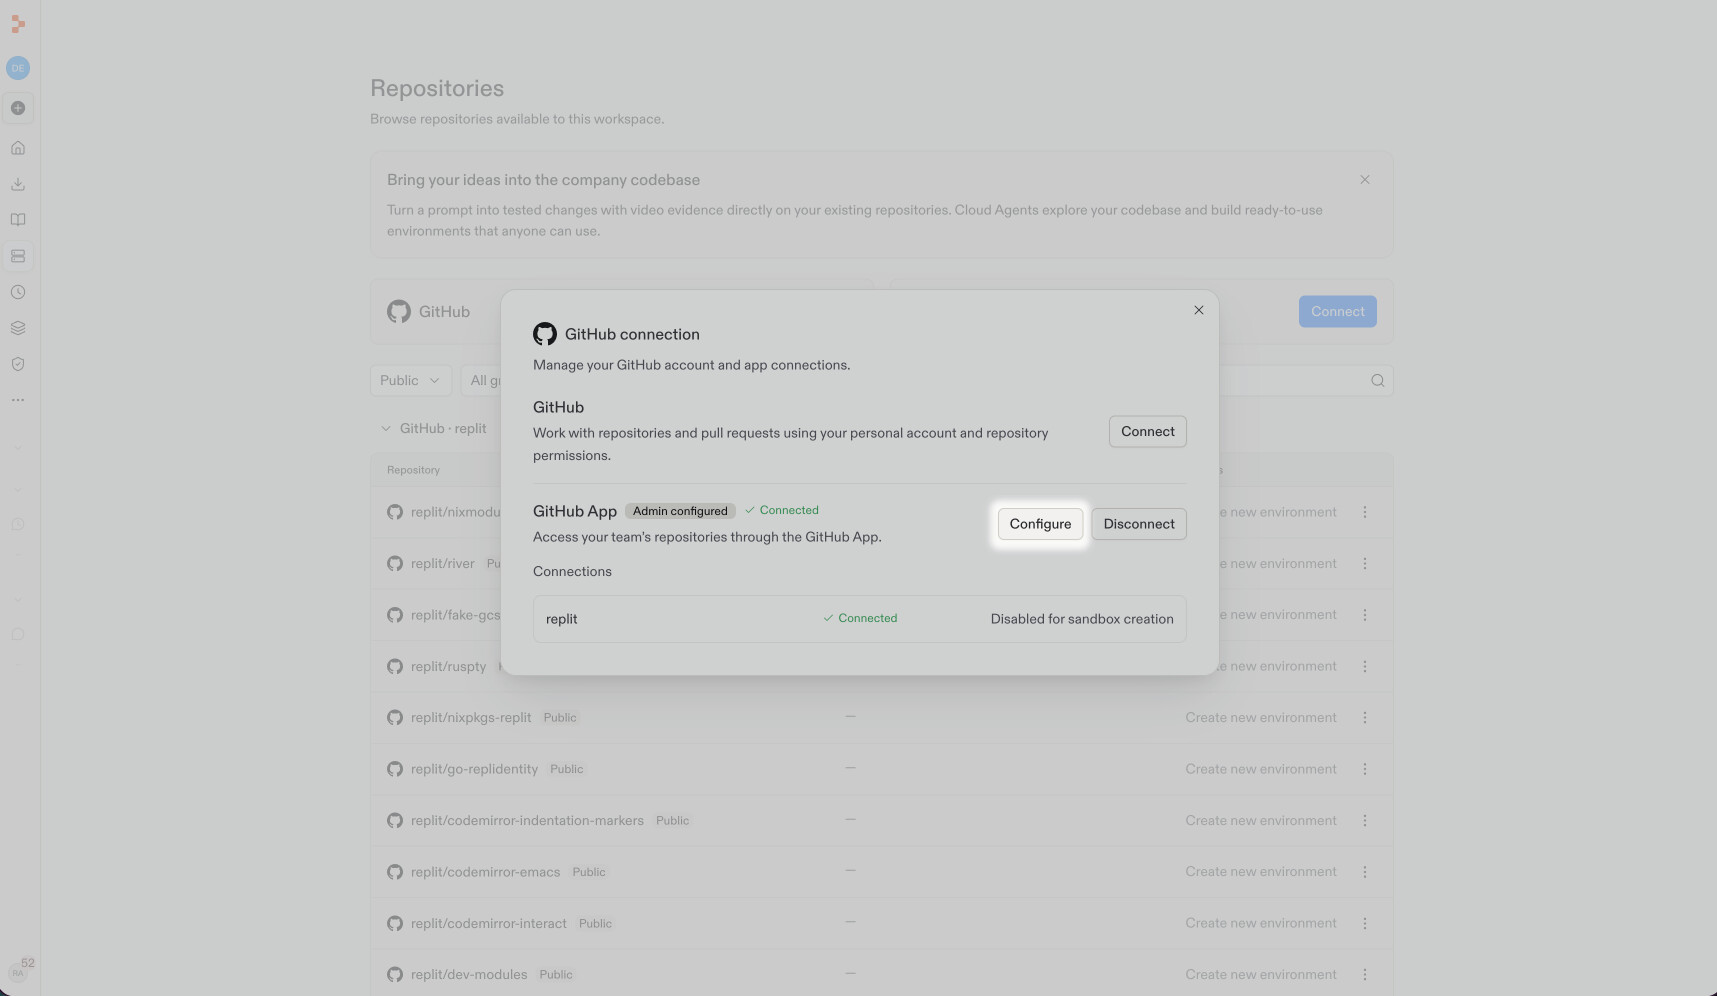Open the stacked layers icon in sidebar
1717x996 pixels.
18,328
